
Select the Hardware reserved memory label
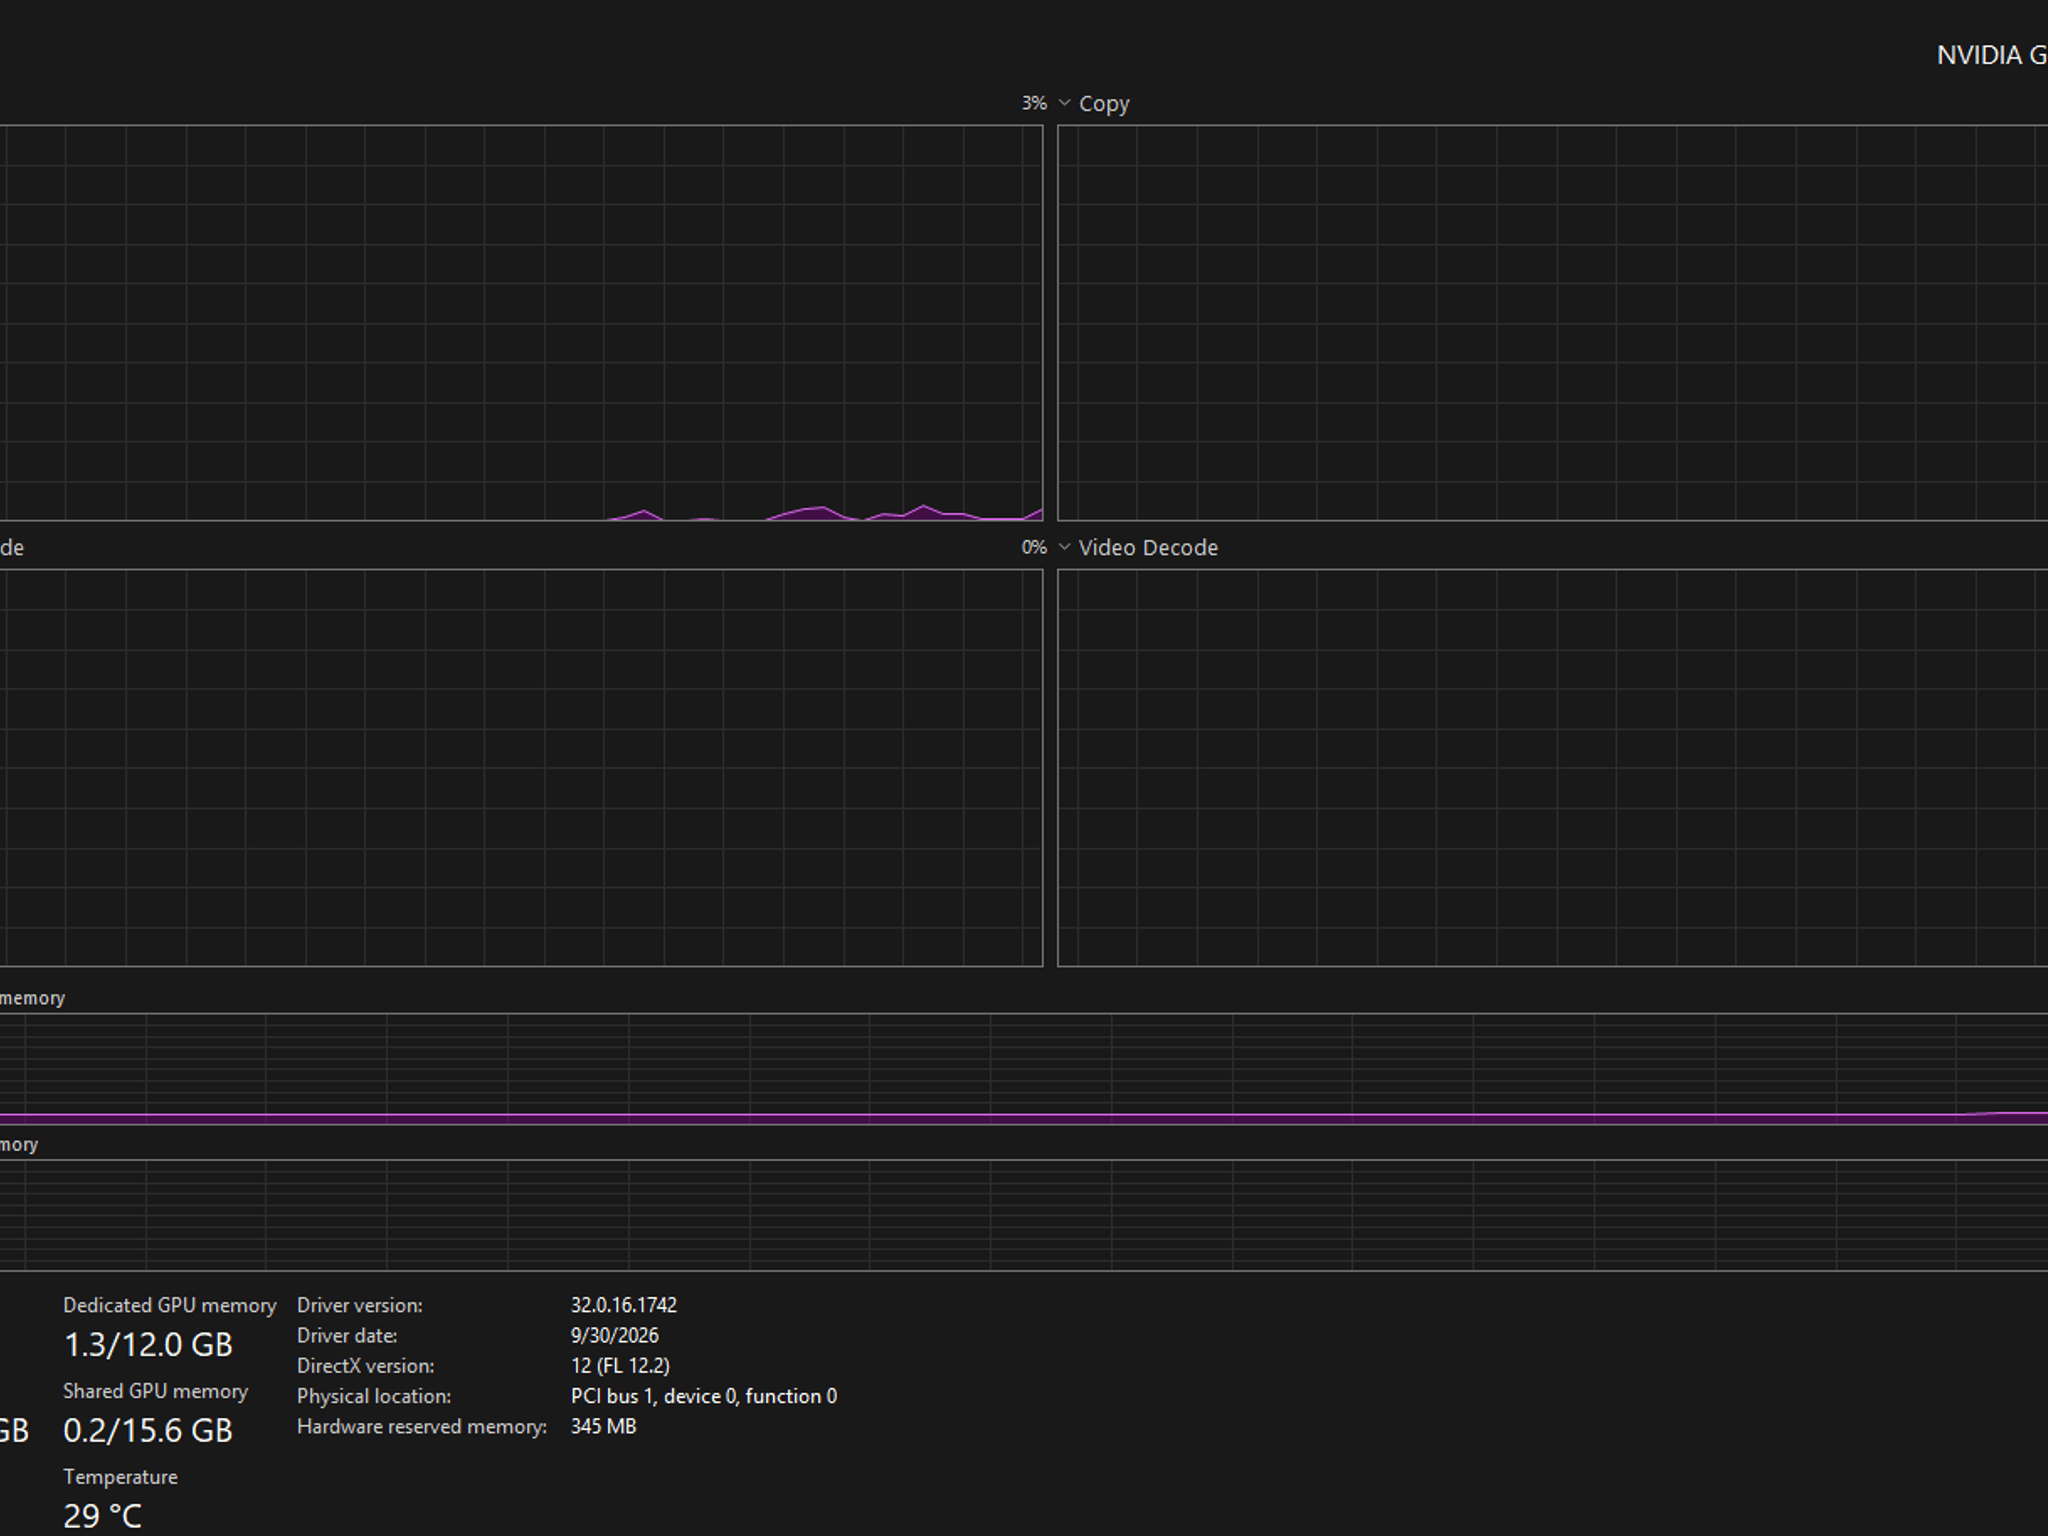pos(422,1427)
